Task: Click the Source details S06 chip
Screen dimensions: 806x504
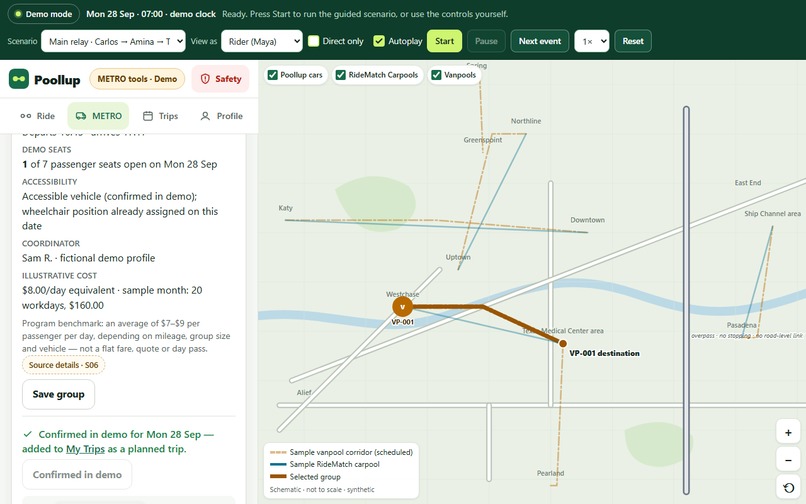Action: [63, 365]
